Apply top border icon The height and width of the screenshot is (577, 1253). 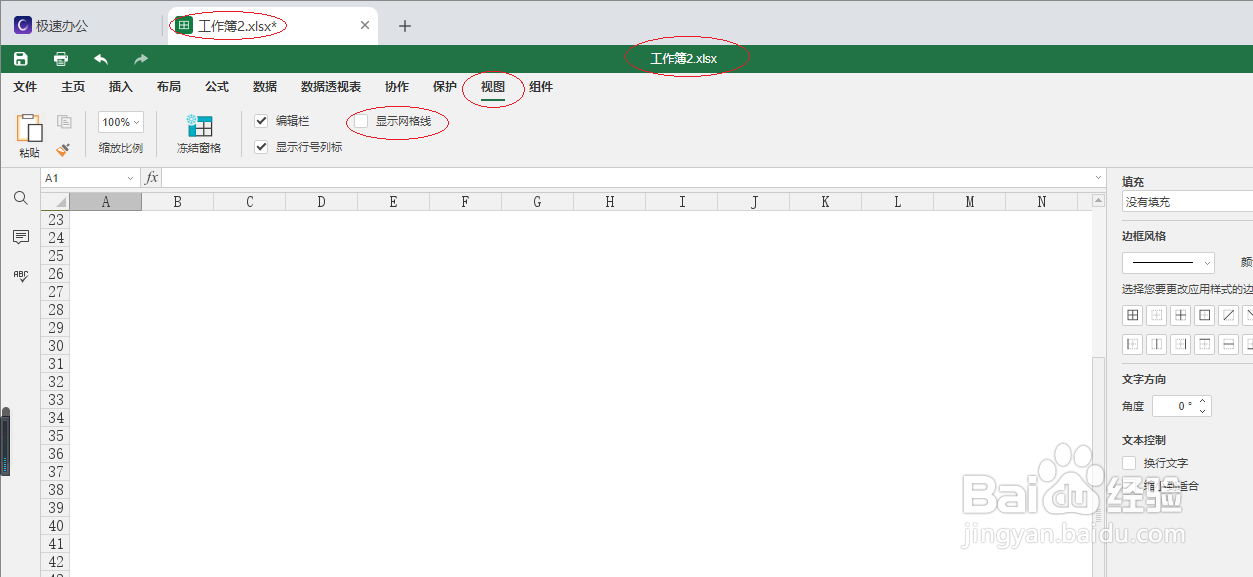tap(1205, 344)
